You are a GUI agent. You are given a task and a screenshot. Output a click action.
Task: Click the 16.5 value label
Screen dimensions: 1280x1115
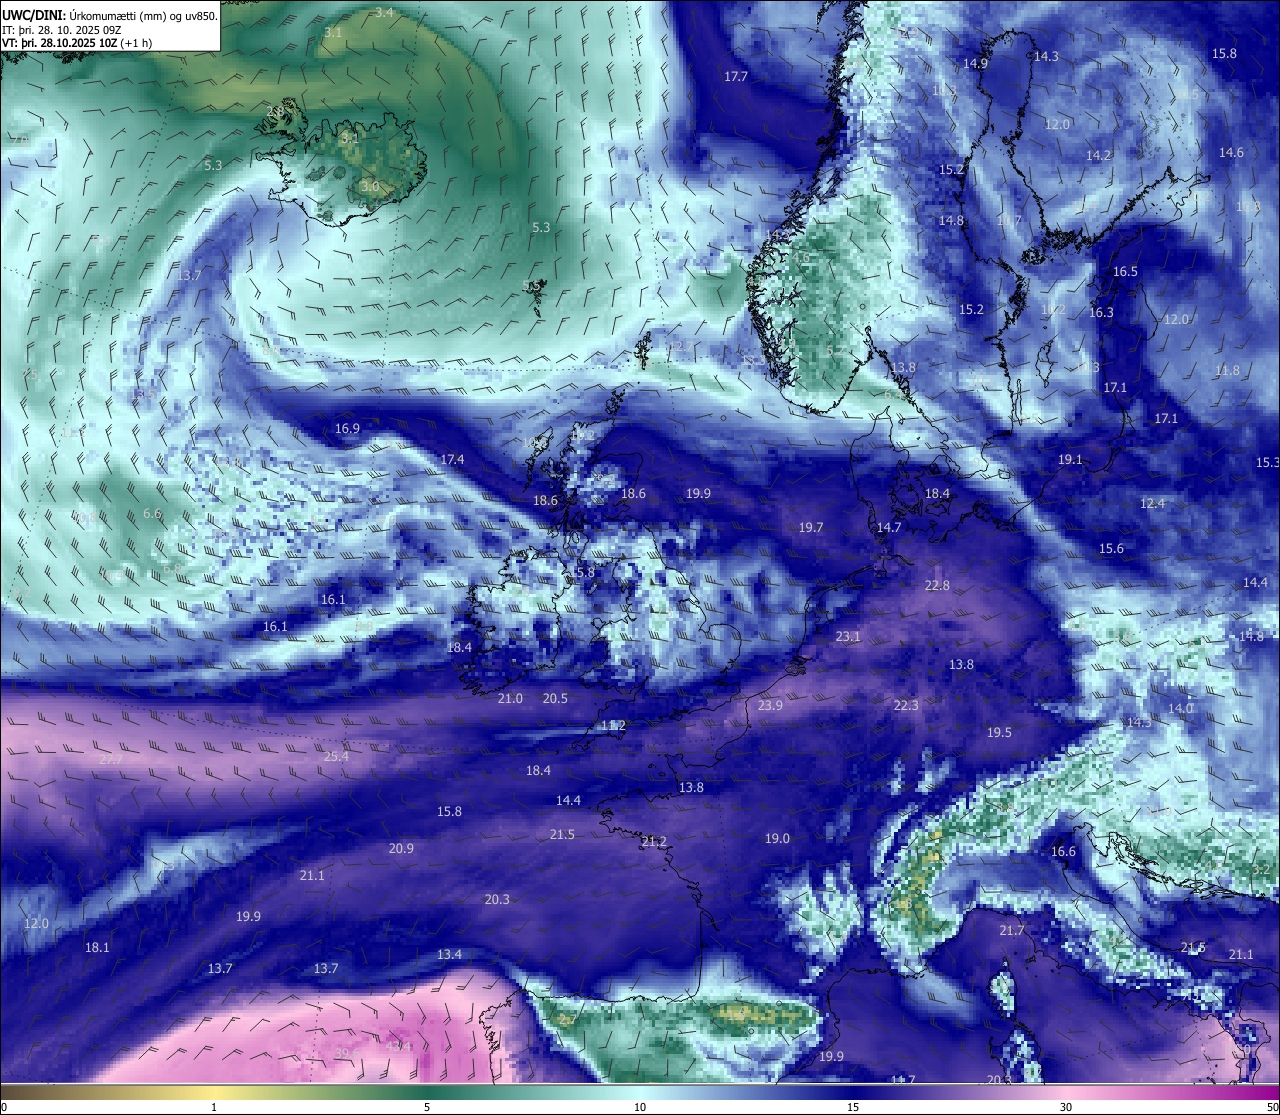click(x=1125, y=272)
